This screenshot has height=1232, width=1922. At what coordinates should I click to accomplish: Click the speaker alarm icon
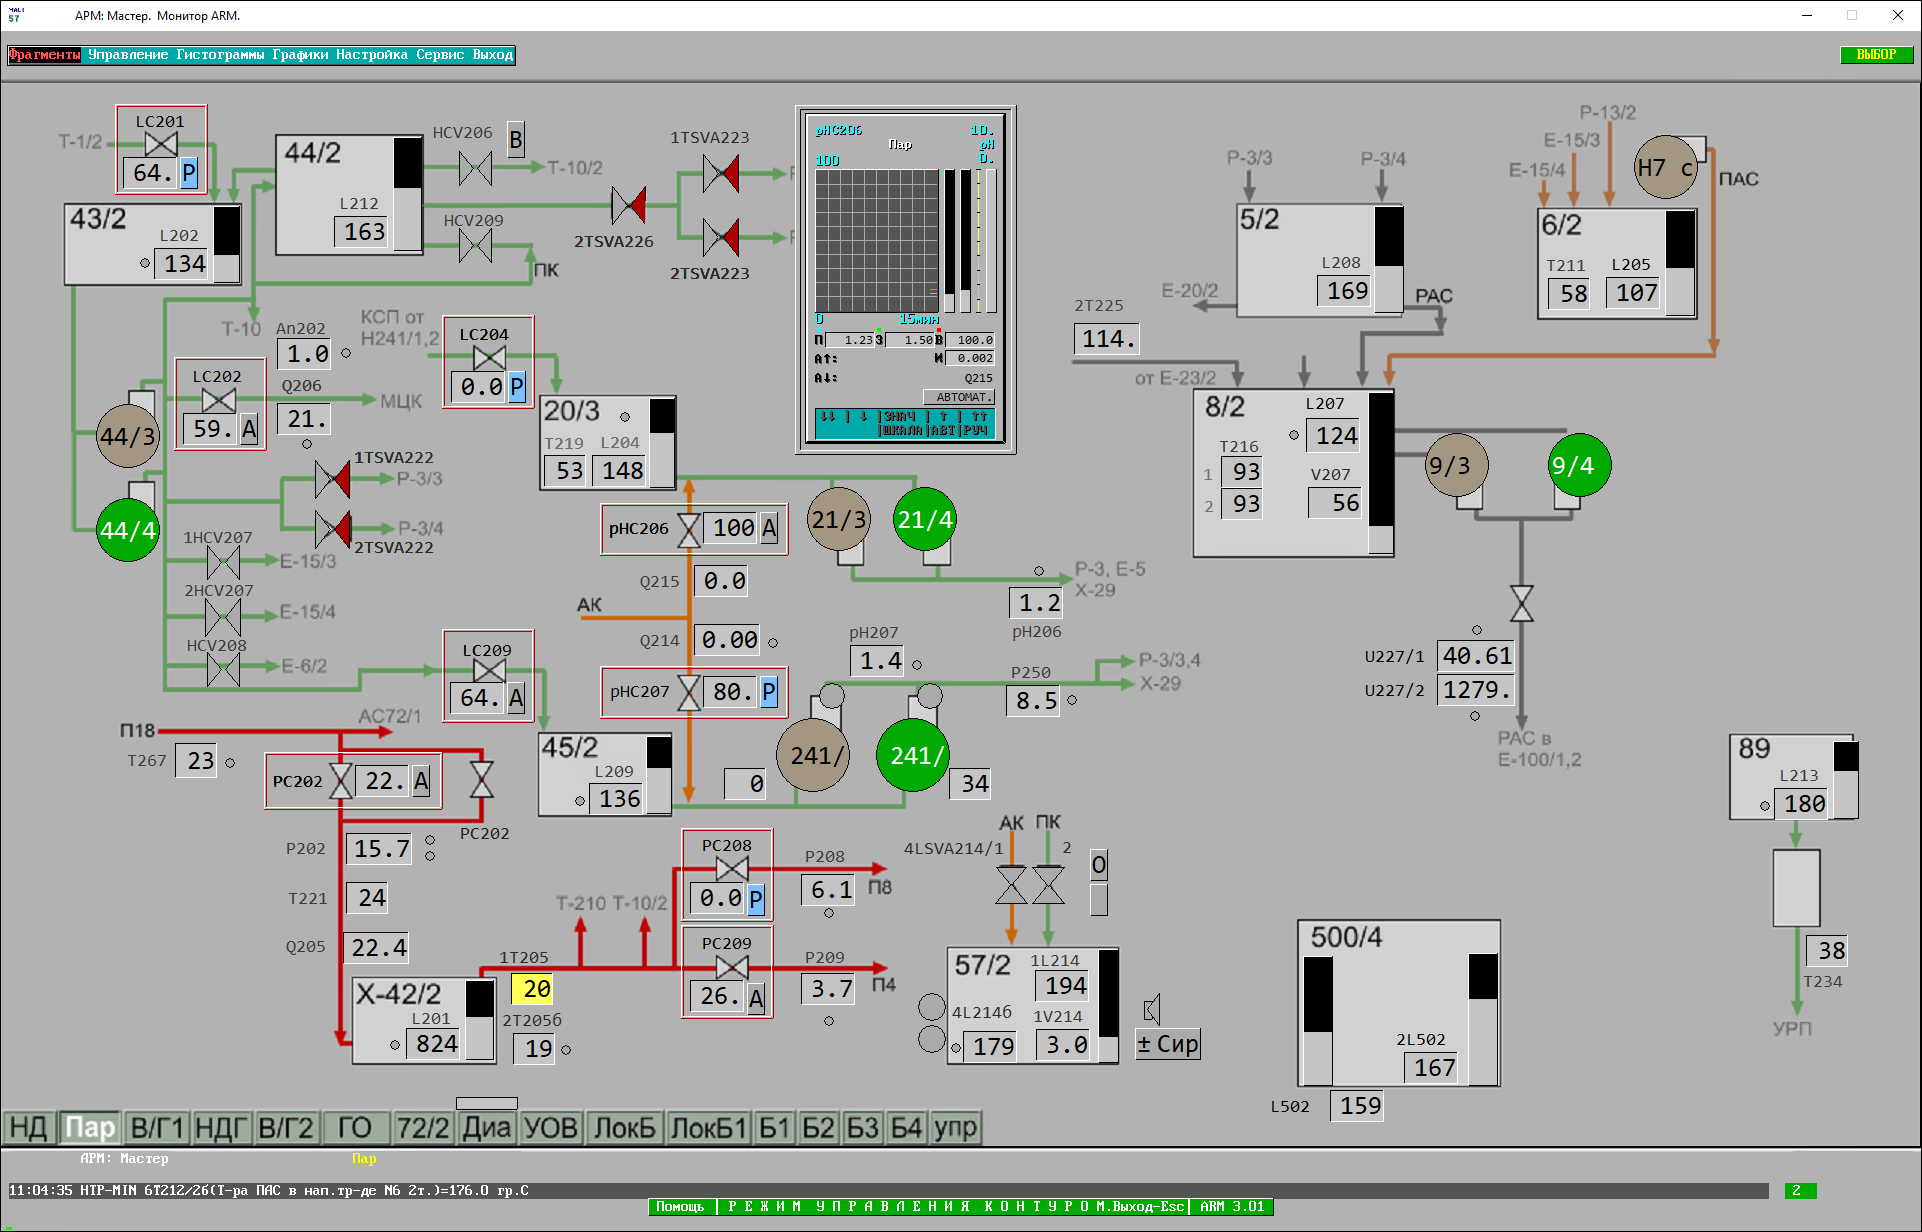click(x=1152, y=1009)
